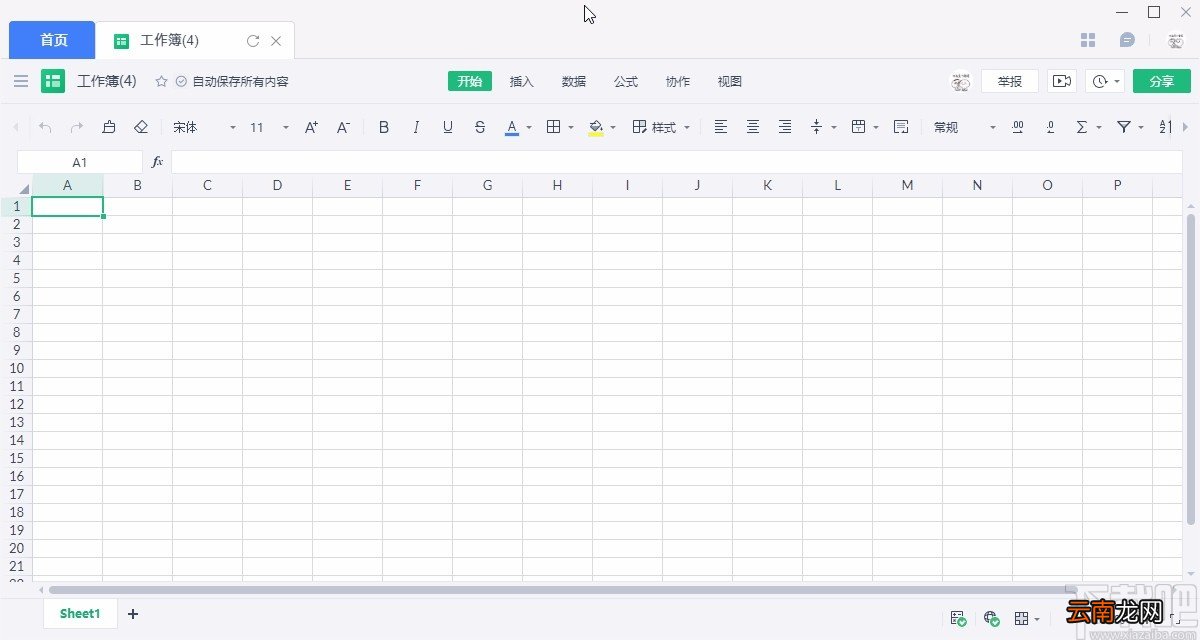Select the format painter icon
This screenshot has width=1200, height=640.
pos(109,127)
